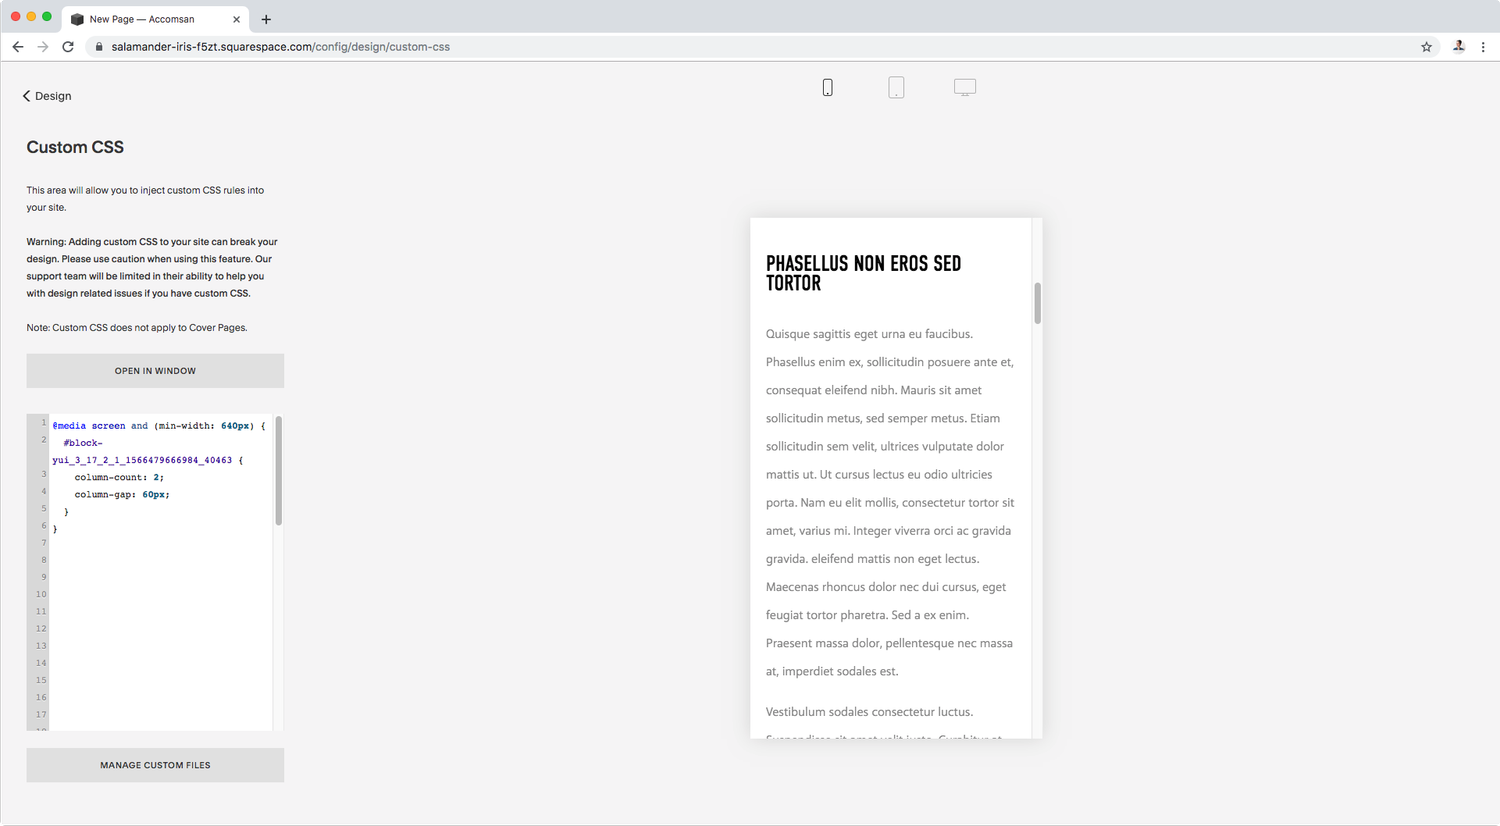Return to Design settings via the back link
The image size is (1500, 826).
coord(46,95)
